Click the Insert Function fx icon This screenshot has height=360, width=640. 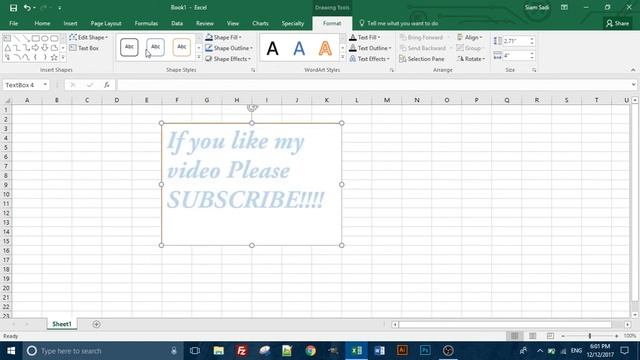pos(107,85)
